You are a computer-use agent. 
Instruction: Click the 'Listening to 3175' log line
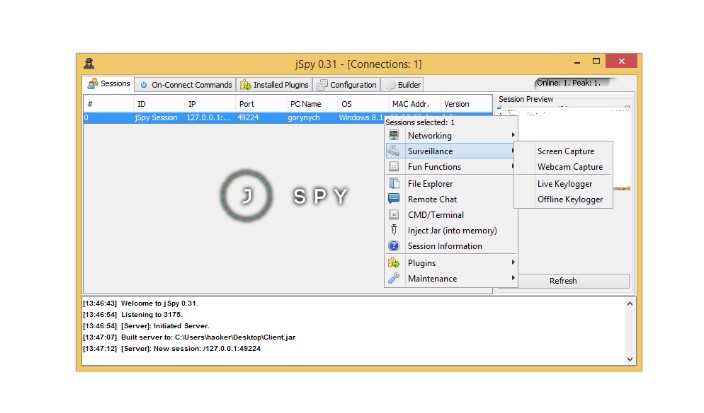coord(132,315)
